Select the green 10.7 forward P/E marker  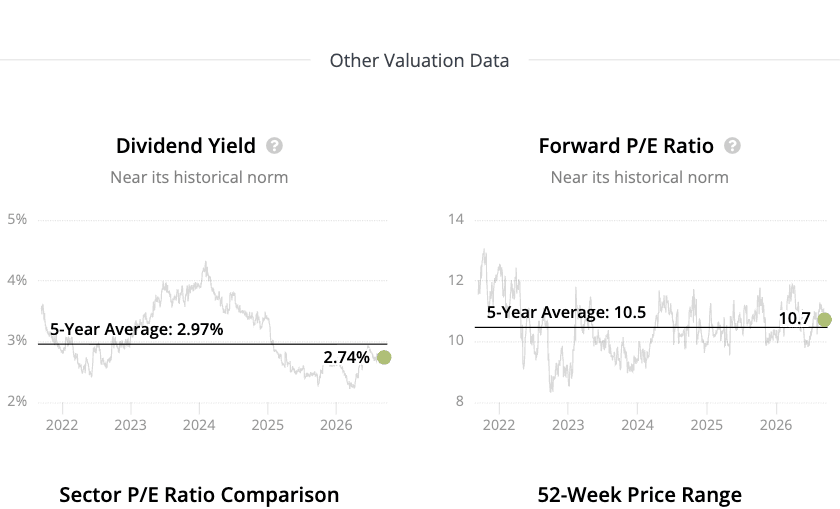click(x=824, y=320)
